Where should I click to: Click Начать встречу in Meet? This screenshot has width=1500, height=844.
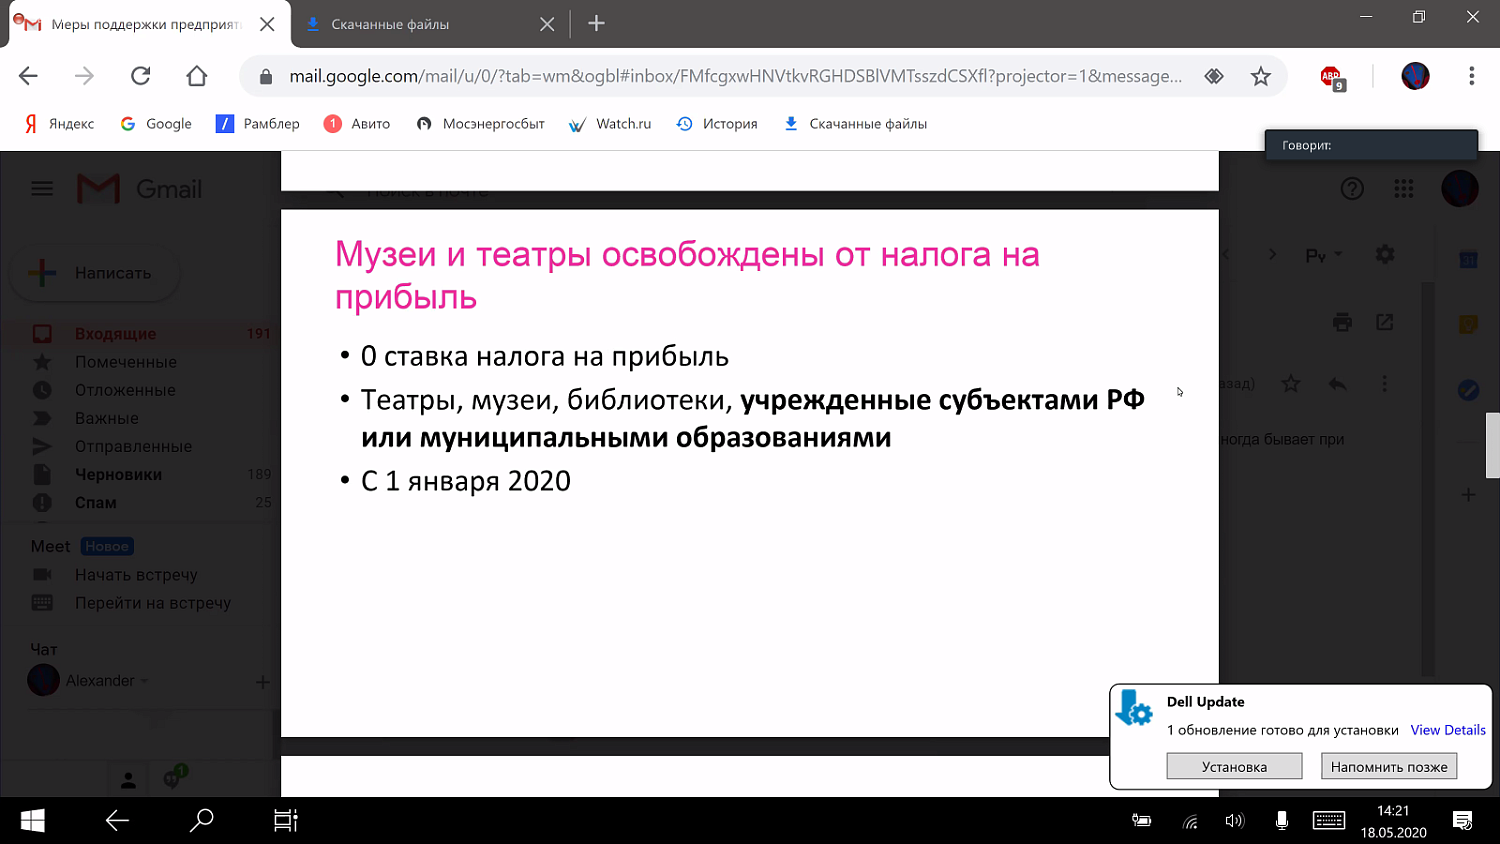point(136,575)
